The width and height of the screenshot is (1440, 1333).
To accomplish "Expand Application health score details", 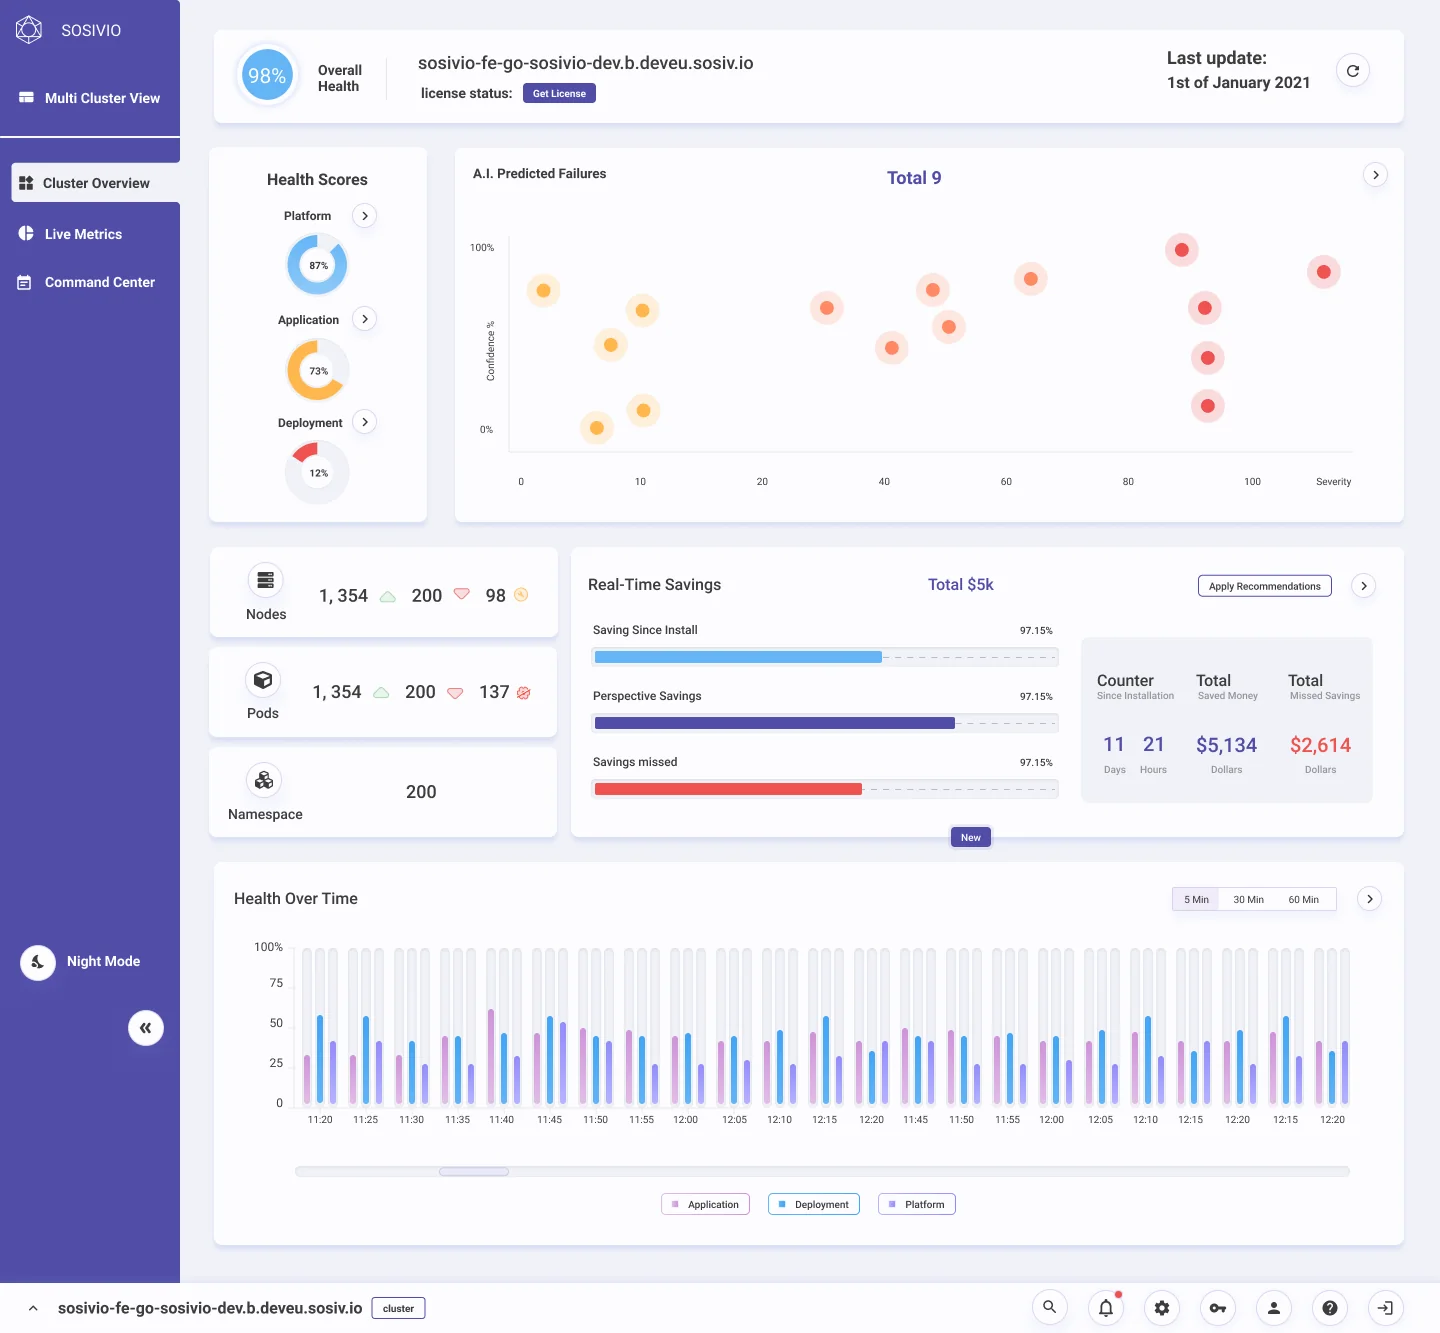I will 365,319.
